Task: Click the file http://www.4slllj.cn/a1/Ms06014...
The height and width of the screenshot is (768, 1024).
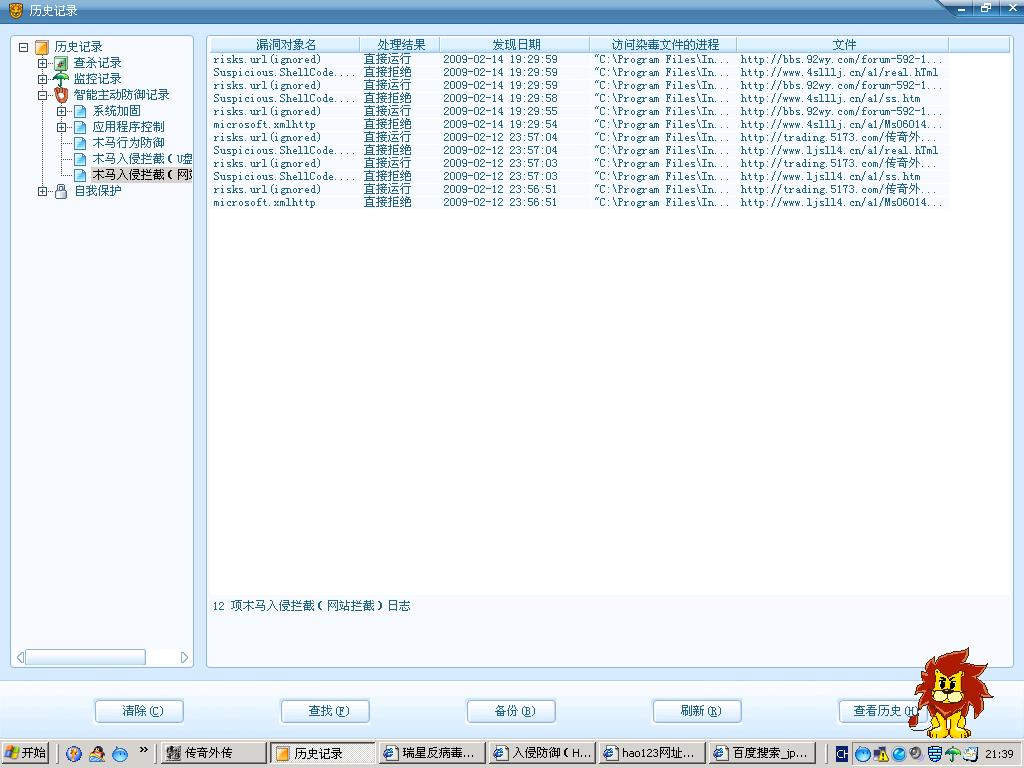Action: 841,125
